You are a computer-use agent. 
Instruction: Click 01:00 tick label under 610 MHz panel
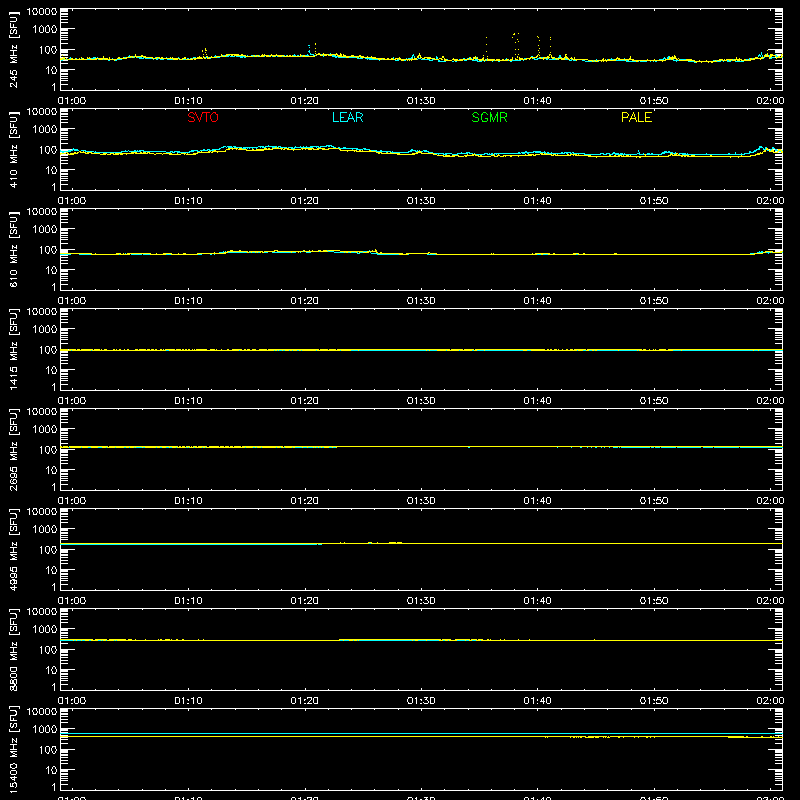point(72,301)
